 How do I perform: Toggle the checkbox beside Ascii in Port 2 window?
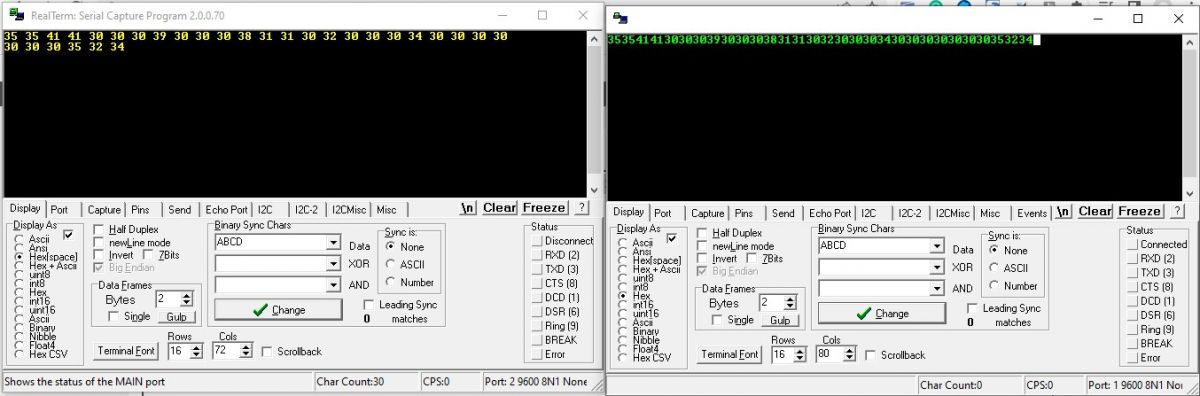pos(68,235)
